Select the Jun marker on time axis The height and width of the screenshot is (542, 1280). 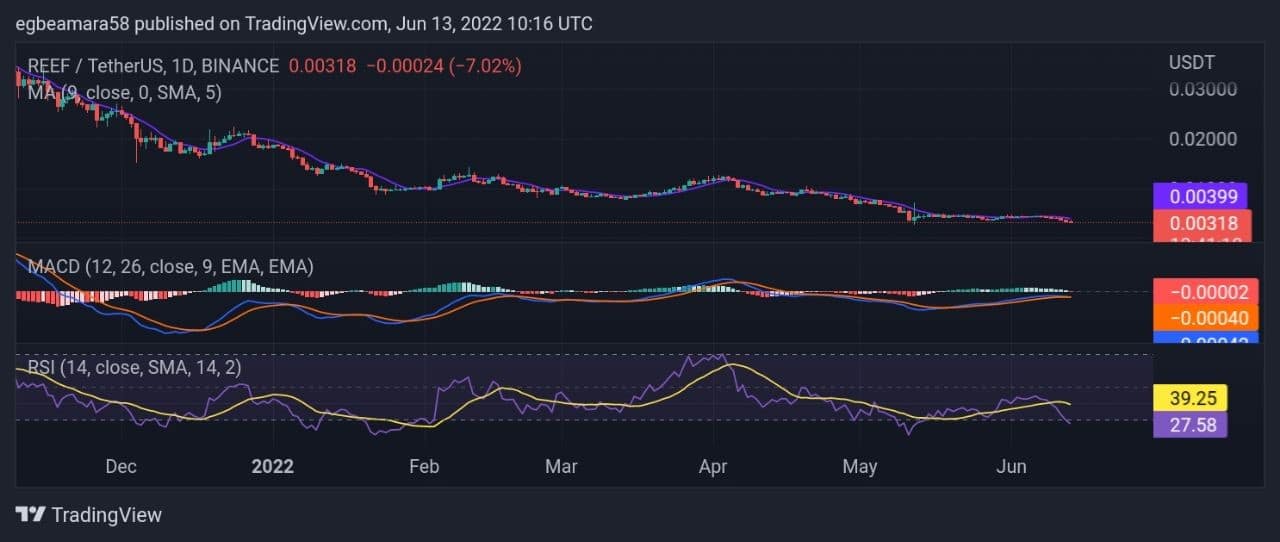1013,466
